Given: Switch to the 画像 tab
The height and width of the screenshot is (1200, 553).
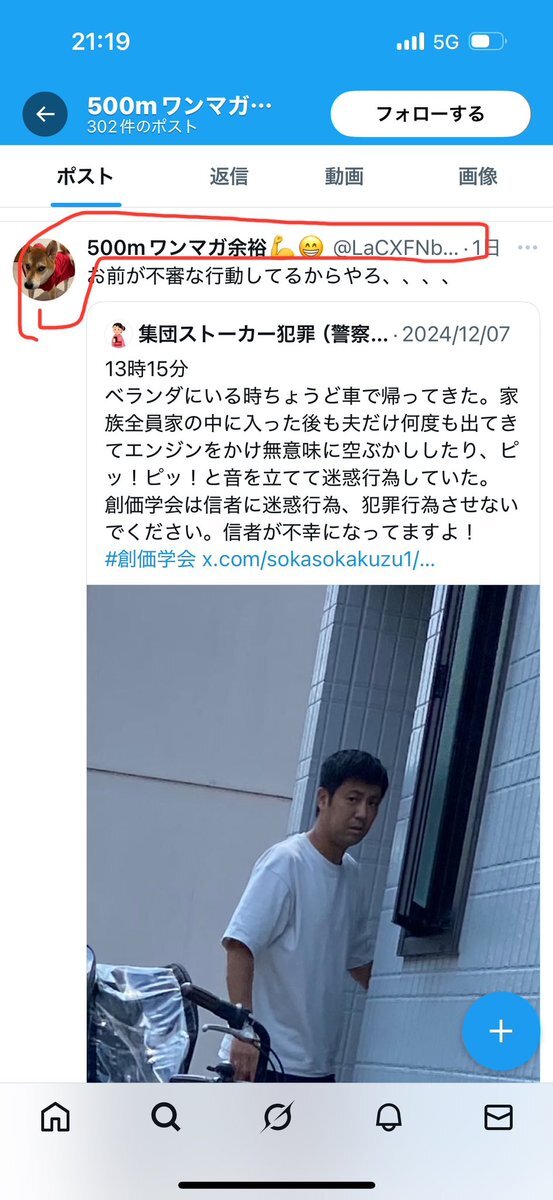Looking at the screenshot, I should point(478,176).
